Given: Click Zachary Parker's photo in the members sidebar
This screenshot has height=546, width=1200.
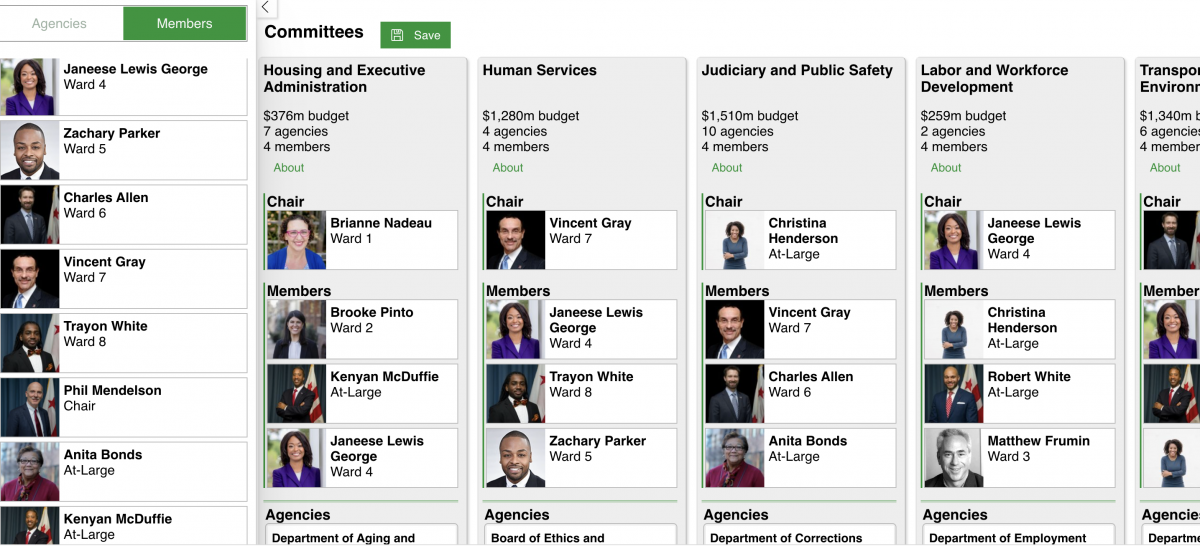Looking at the screenshot, I should 30,150.
